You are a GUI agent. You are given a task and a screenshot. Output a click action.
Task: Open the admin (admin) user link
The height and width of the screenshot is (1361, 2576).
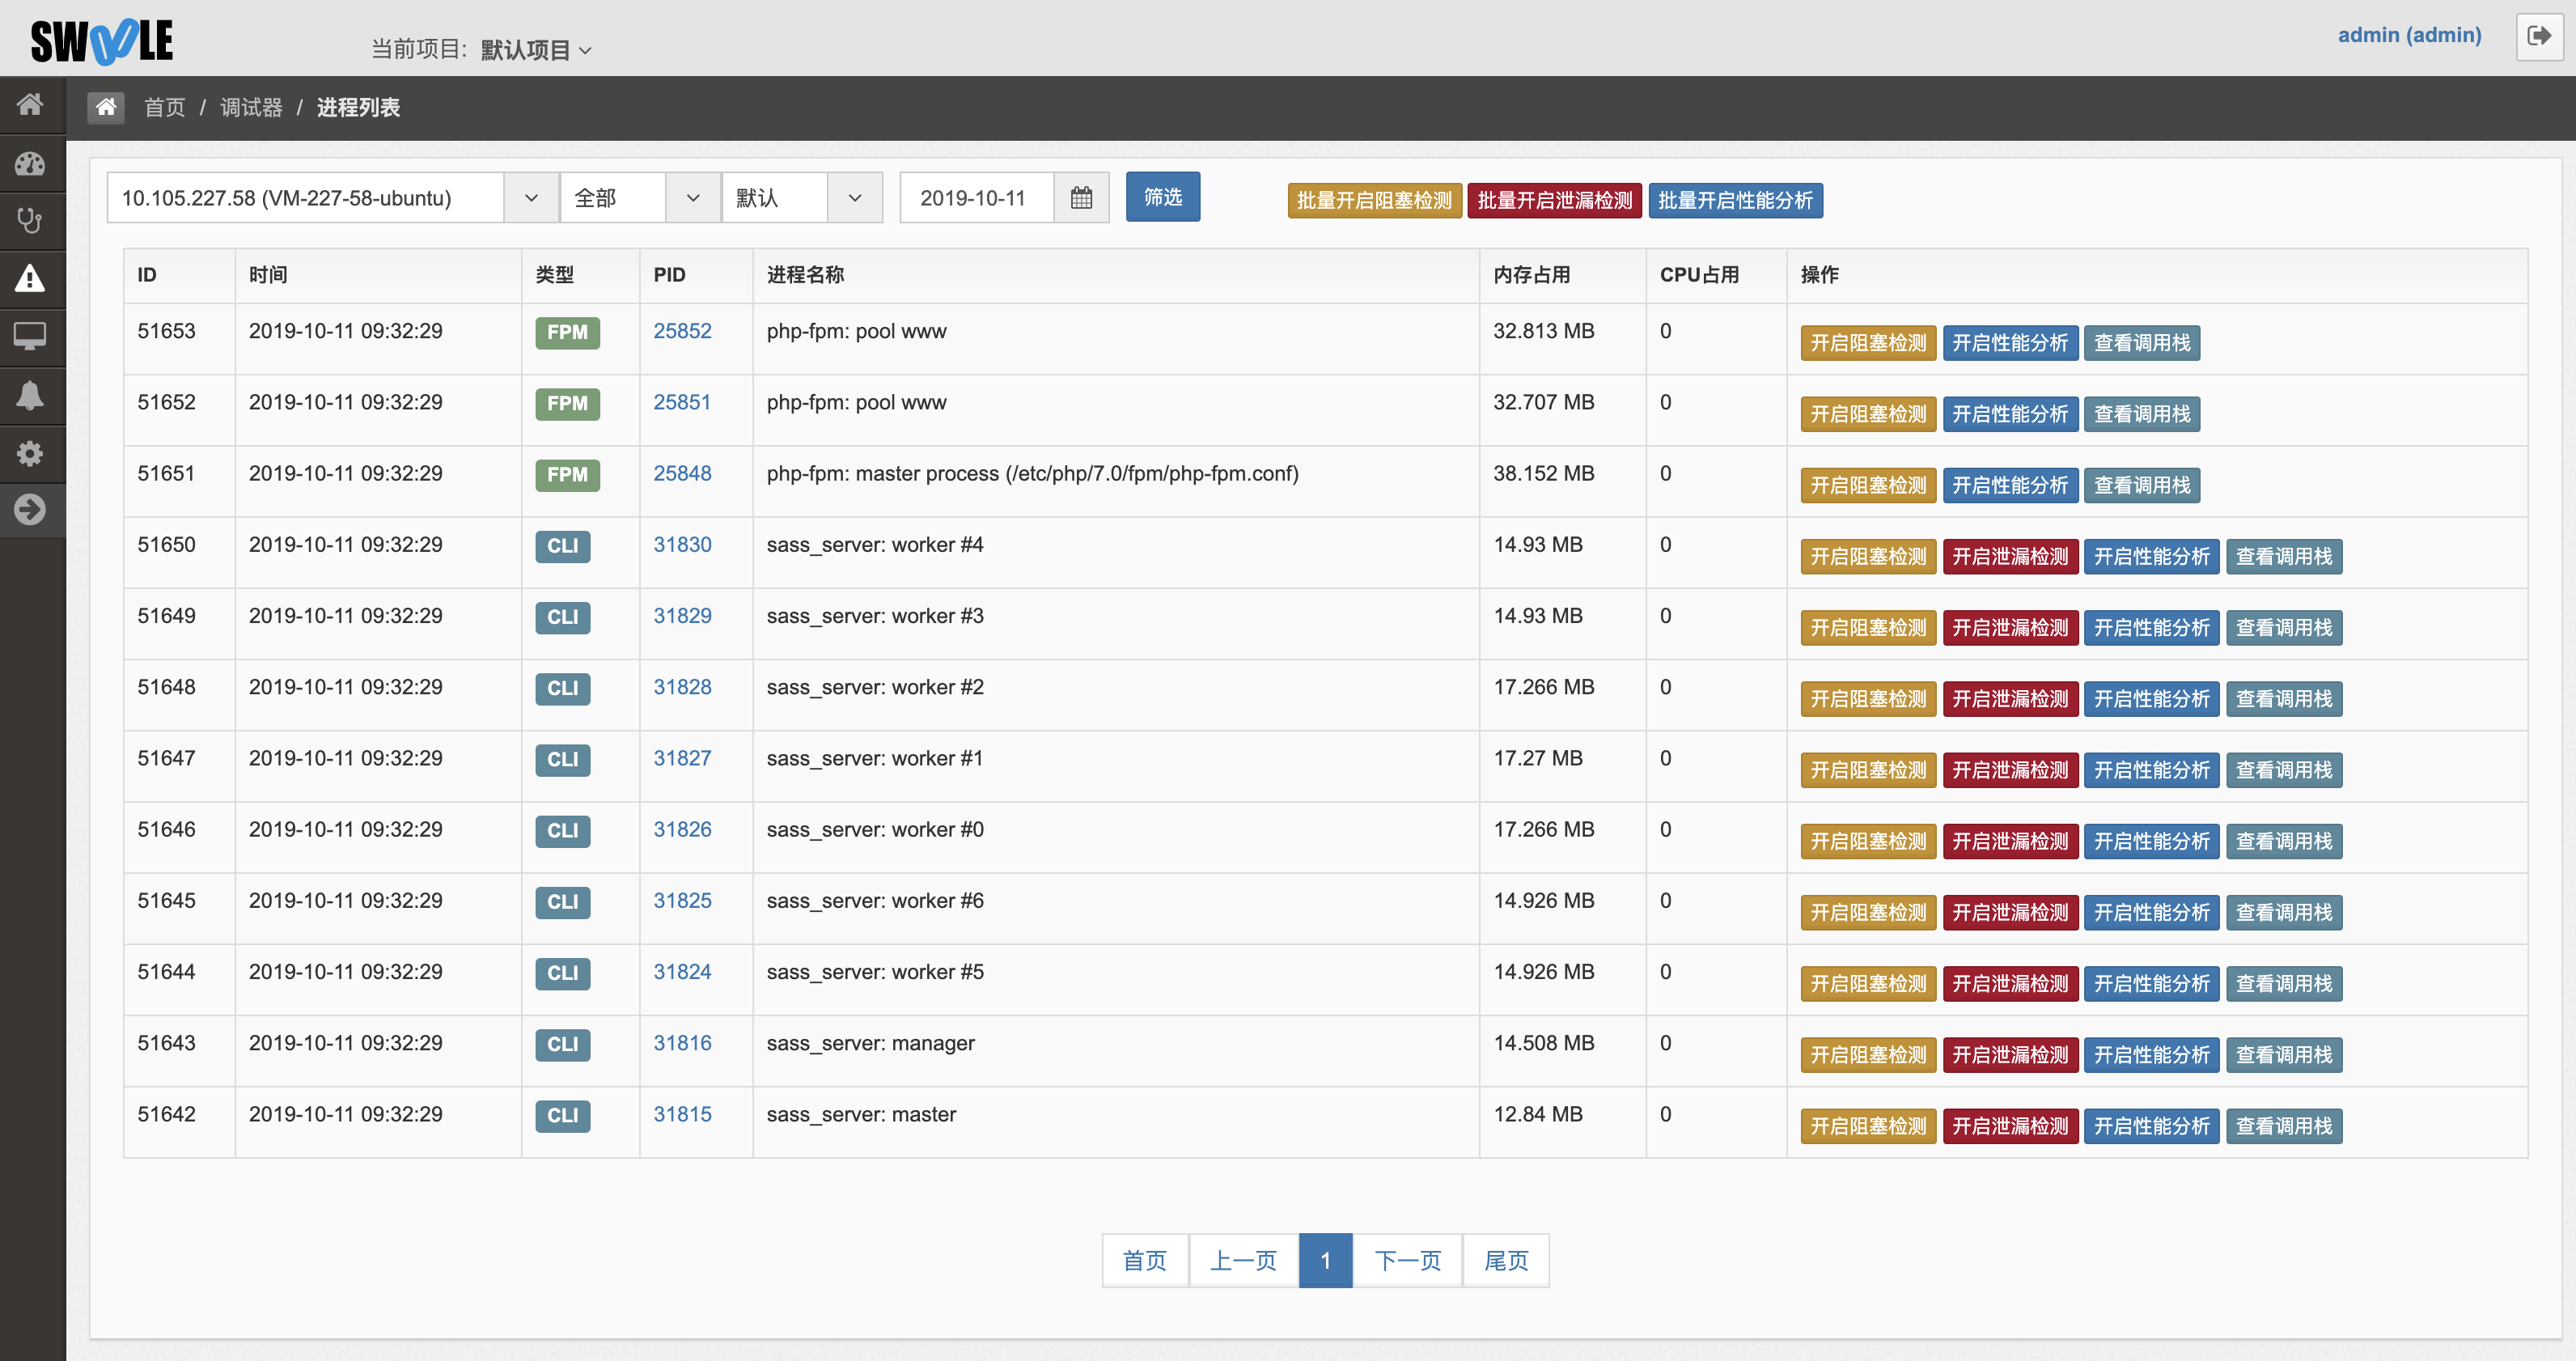click(2409, 35)
